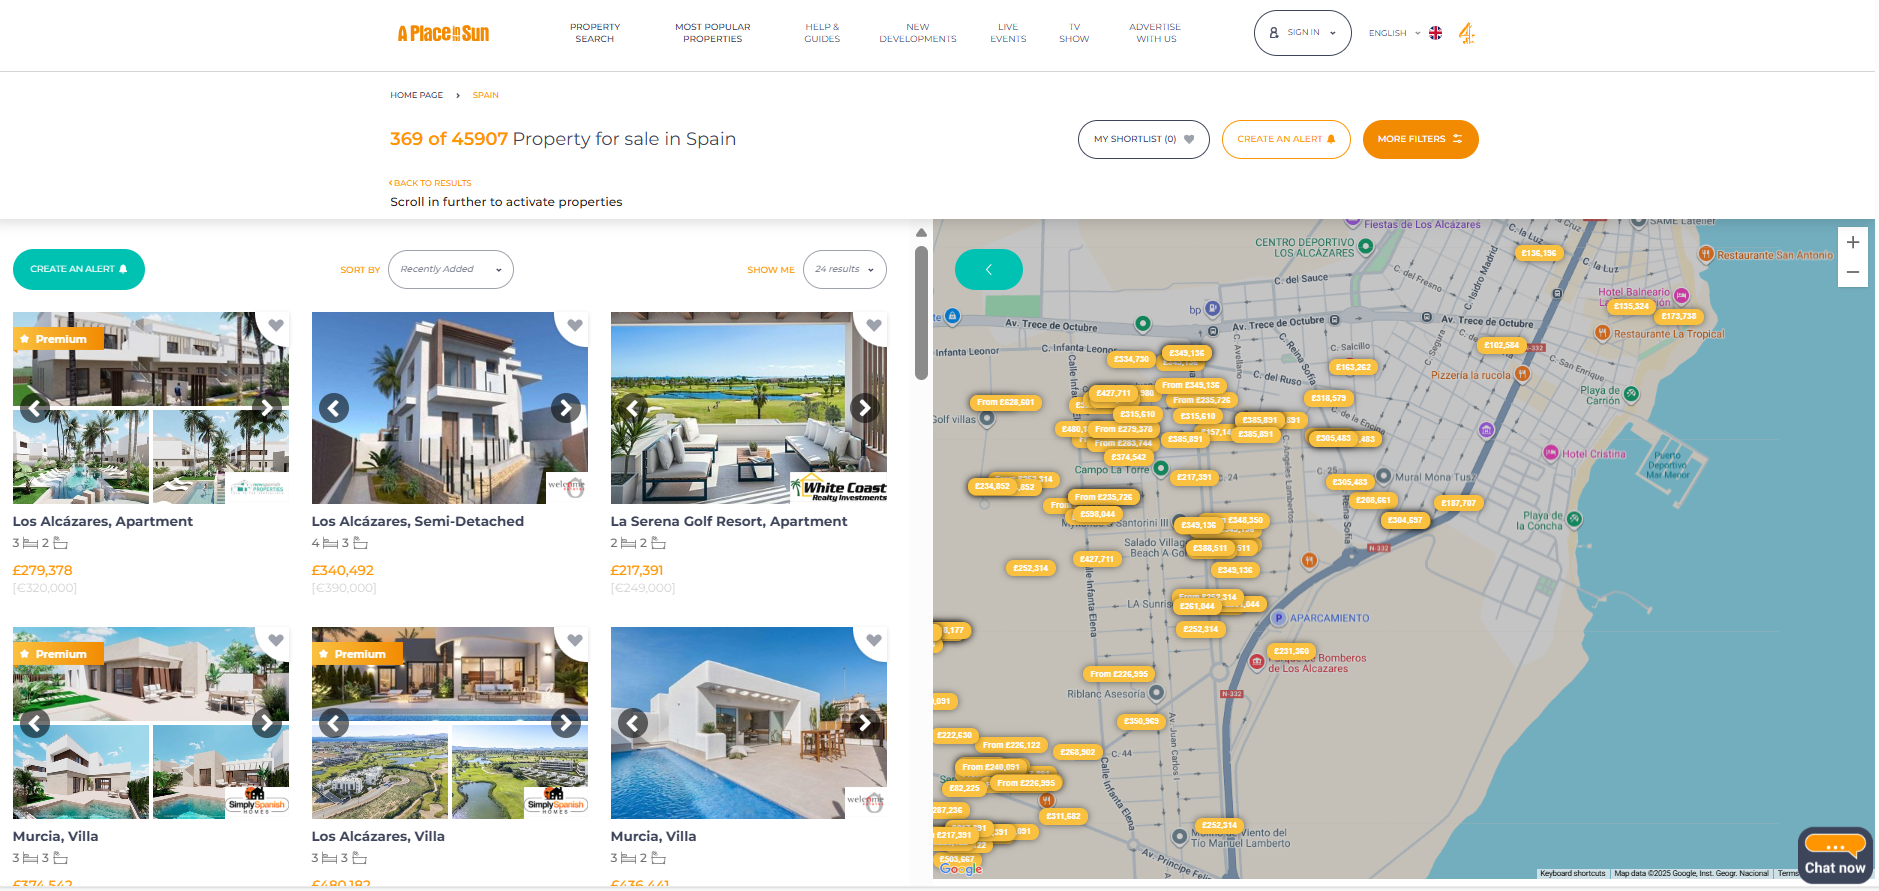Open the Help & Guides menu
The width and height of the screenshot is (1879, 891).
[x=822, y=33]
